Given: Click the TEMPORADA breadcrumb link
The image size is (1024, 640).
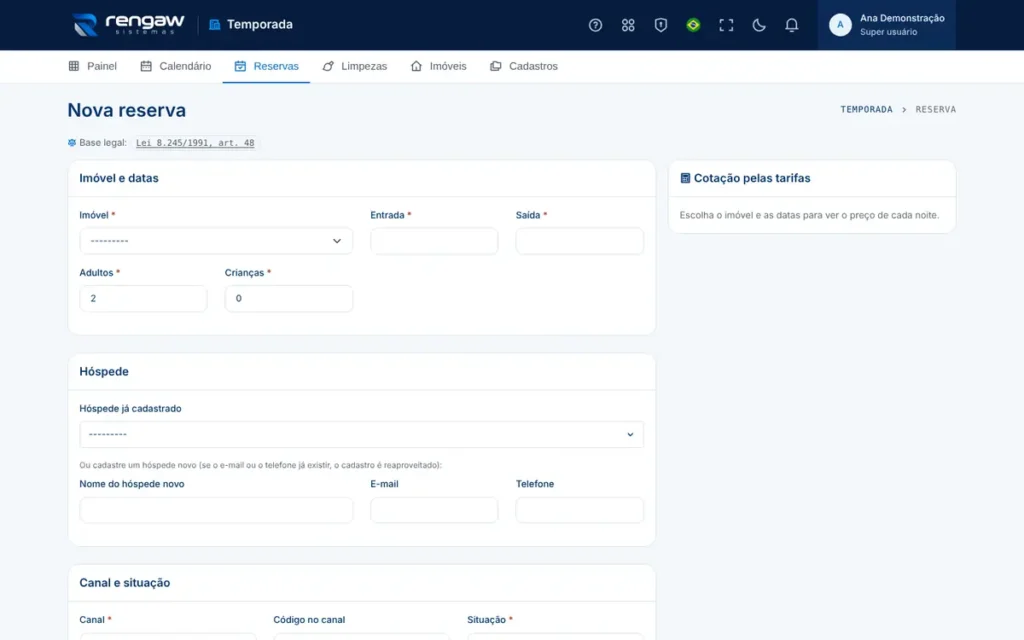Looking at the screenshot, I should (866, 110).
